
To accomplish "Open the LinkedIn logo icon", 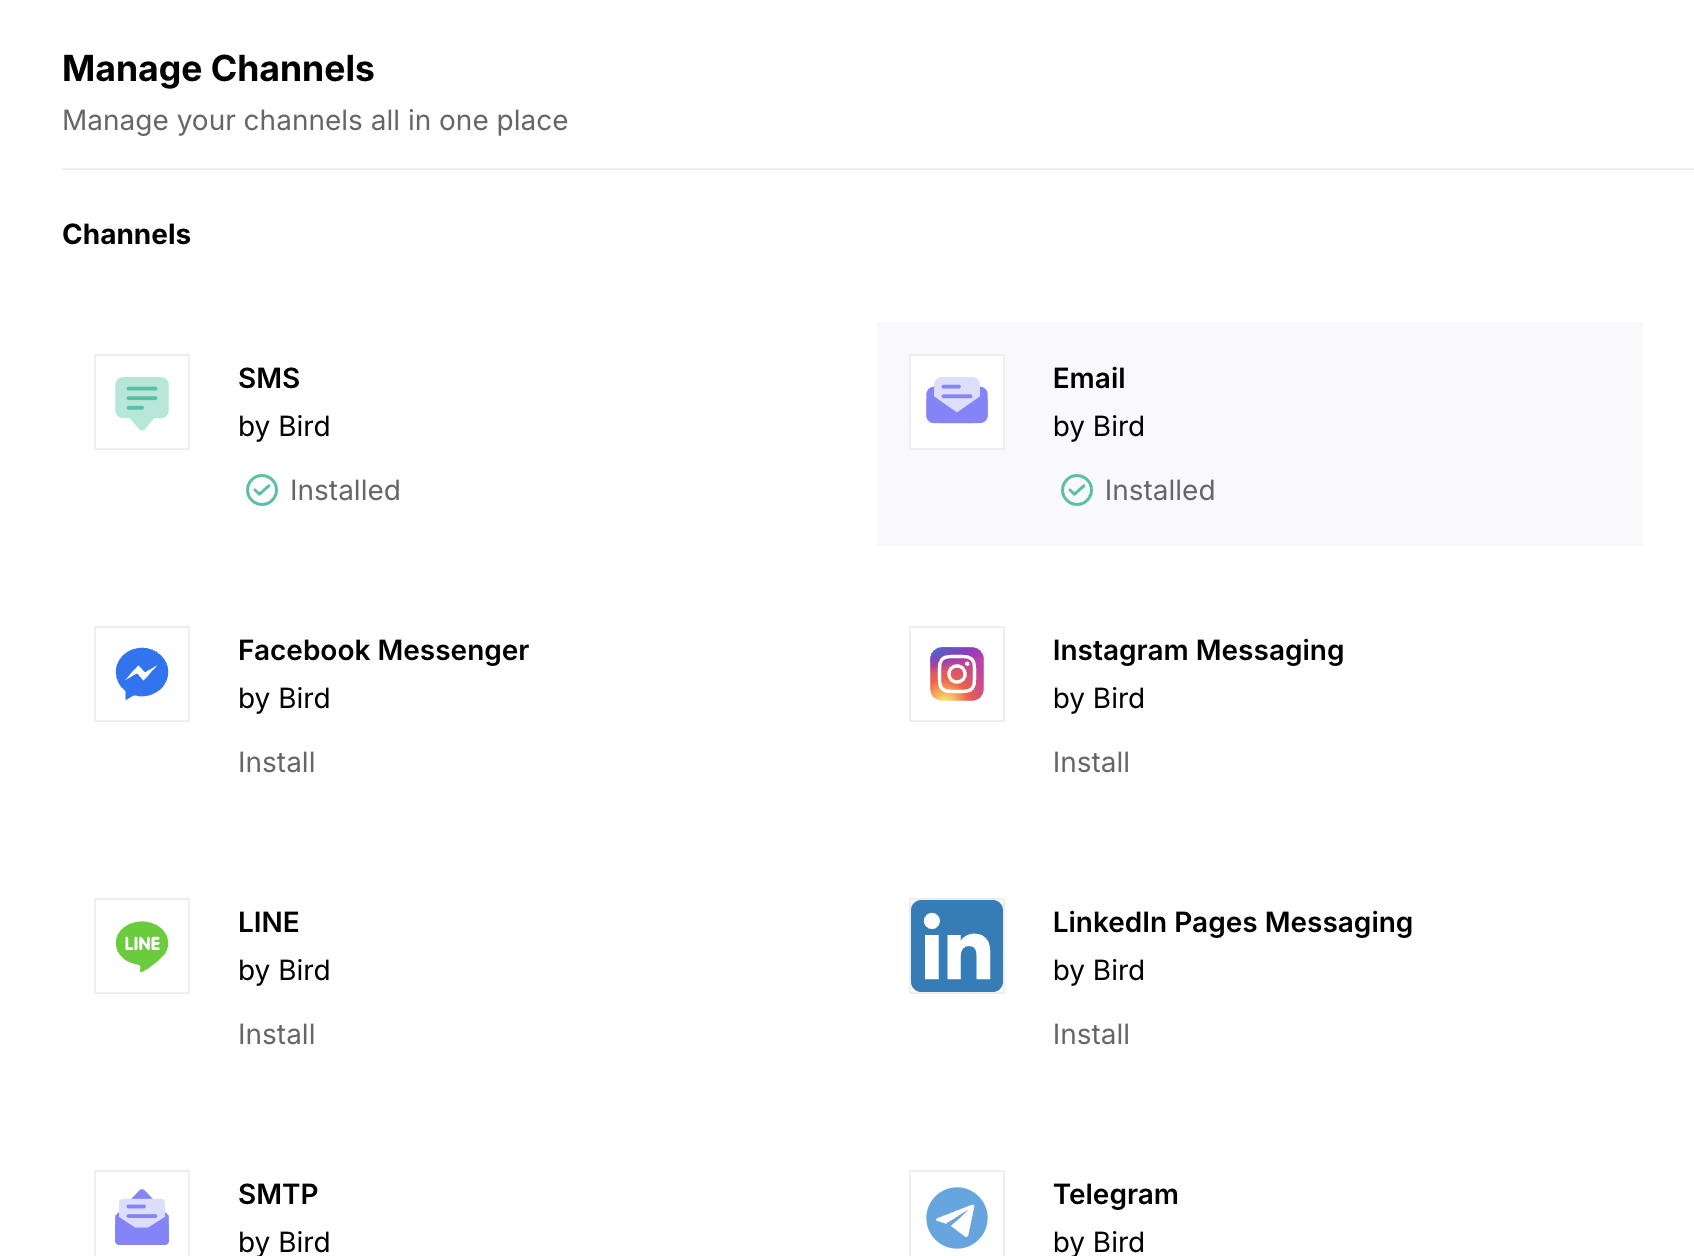I will pos(957,946).
